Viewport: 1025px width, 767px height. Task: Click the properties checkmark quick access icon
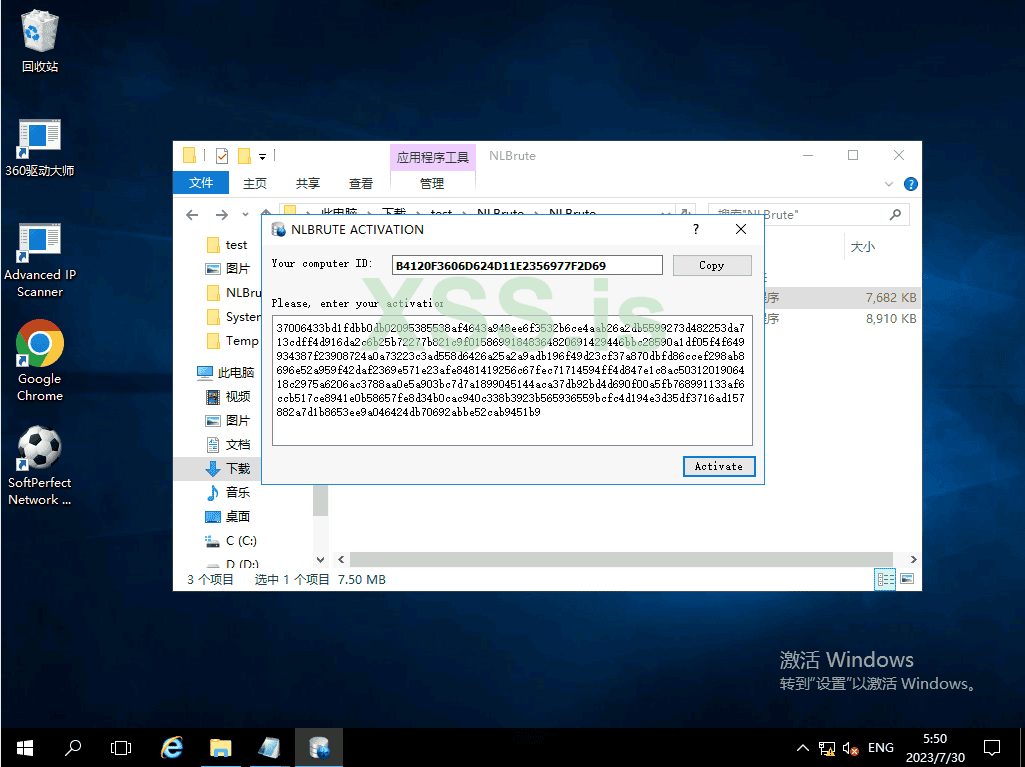click(221, 156)
